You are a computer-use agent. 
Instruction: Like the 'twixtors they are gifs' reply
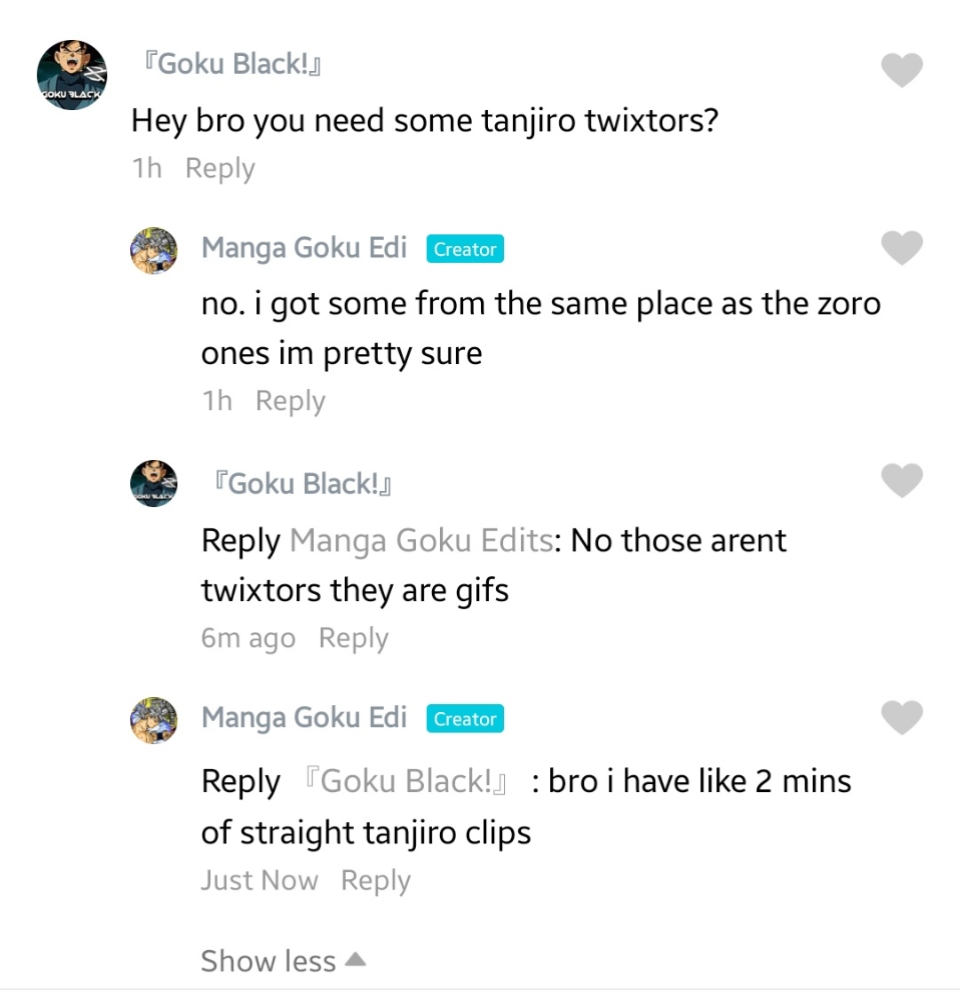(901, 481)
